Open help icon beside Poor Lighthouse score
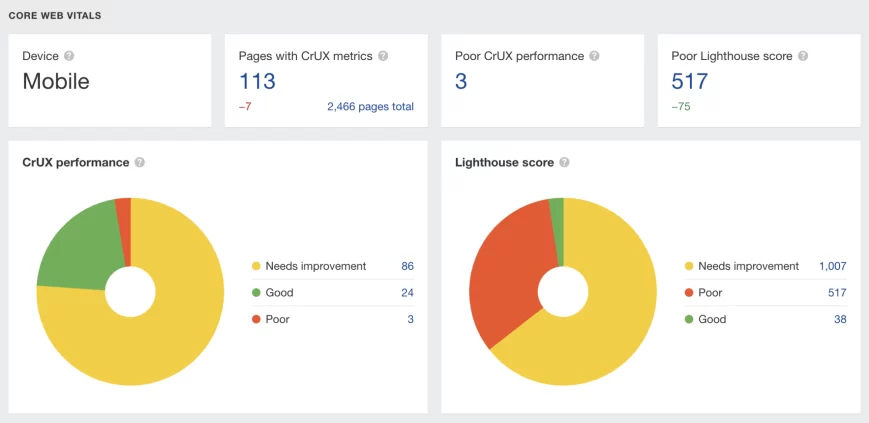The height and width of the screenshot is (423, 869). click(x=803, y=56)
